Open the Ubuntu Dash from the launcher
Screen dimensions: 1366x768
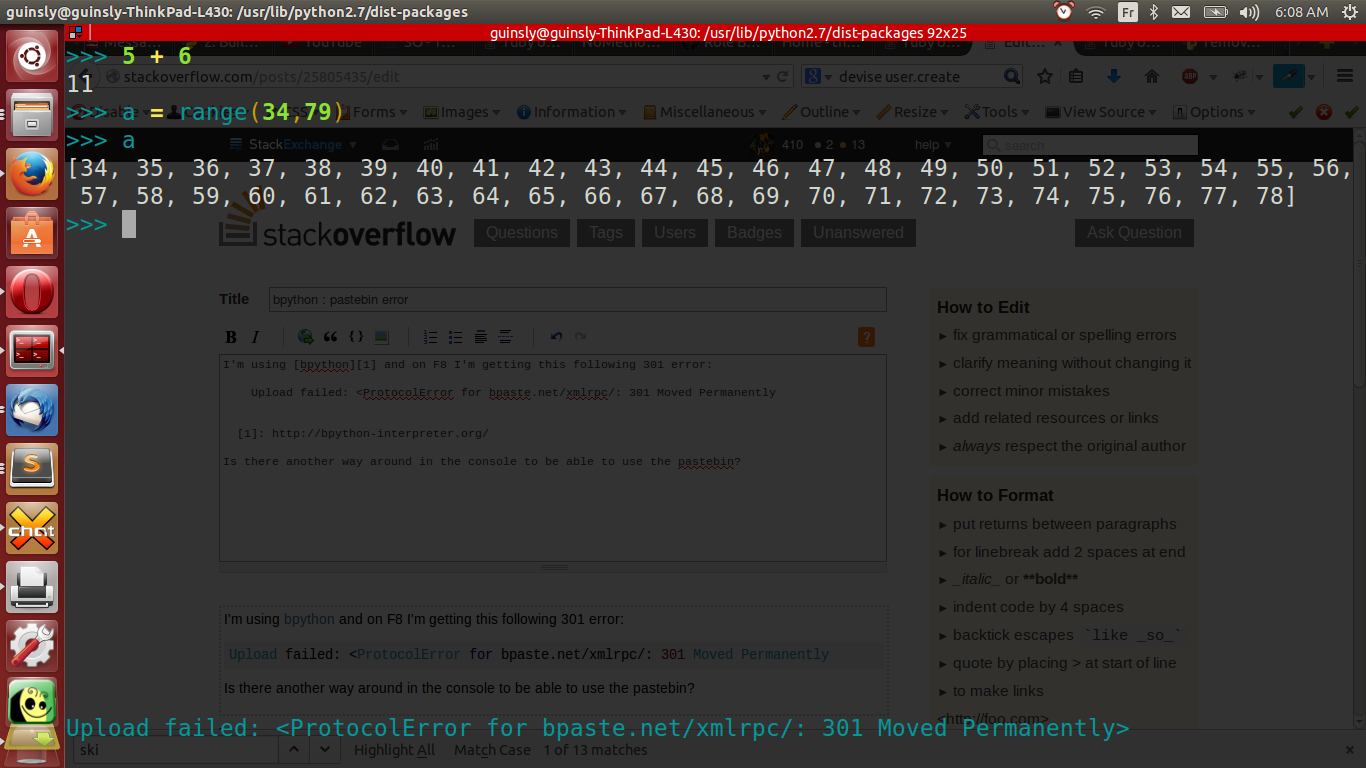coord(32,56)
